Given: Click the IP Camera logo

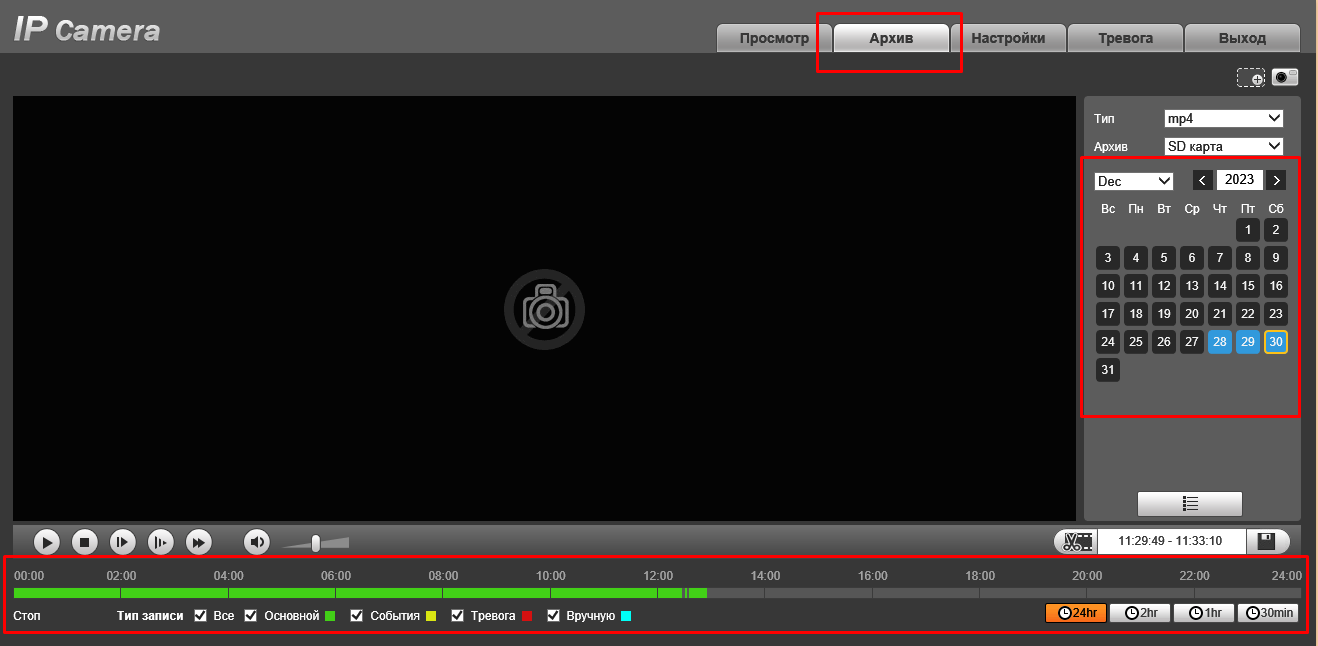Looking at the screenshot, I should pos(87,30).
